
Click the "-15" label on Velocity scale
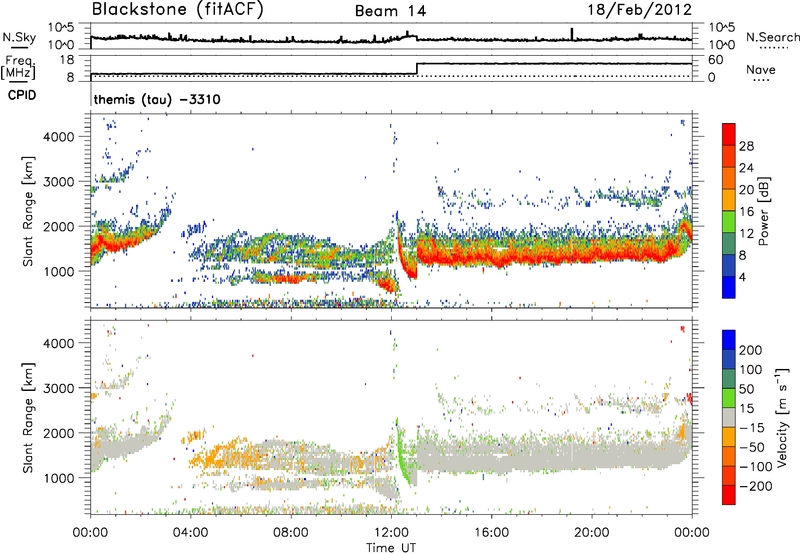coord(752,427)
